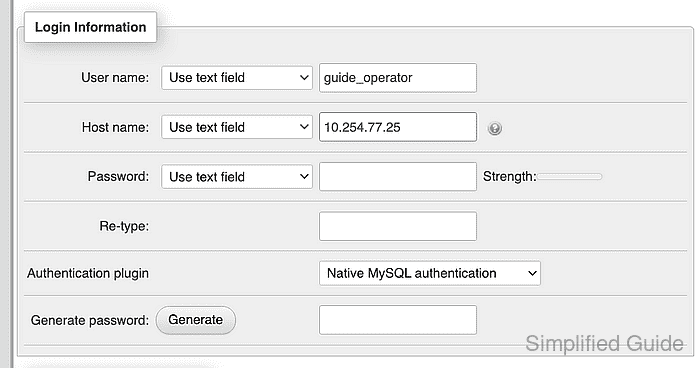Click the generated password output field
The height and width of the screenshot is (368, 700).
[x=398, y=320]
